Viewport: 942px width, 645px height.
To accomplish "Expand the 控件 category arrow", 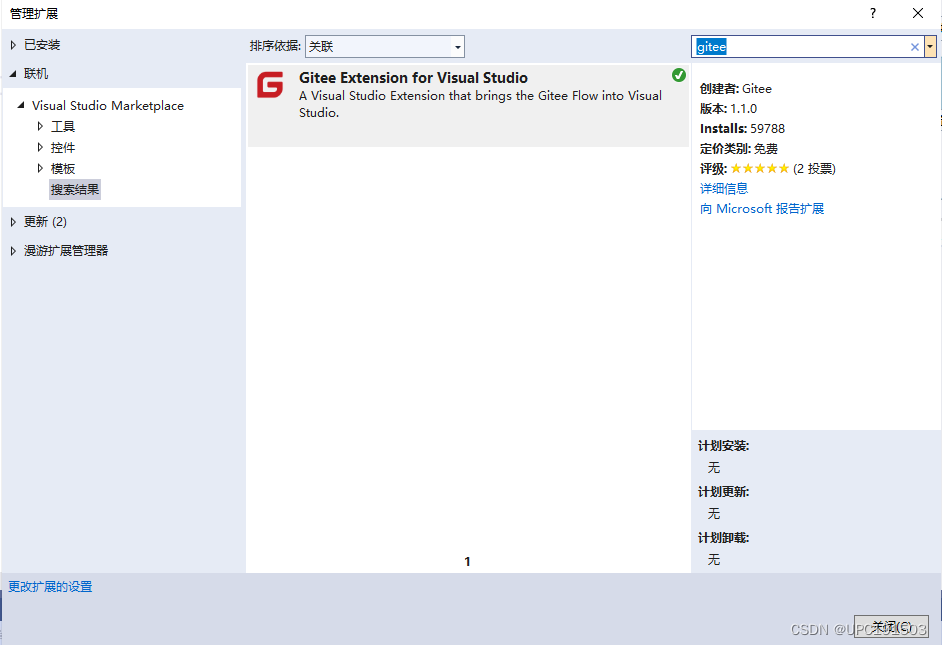I will tap(40, 148).
